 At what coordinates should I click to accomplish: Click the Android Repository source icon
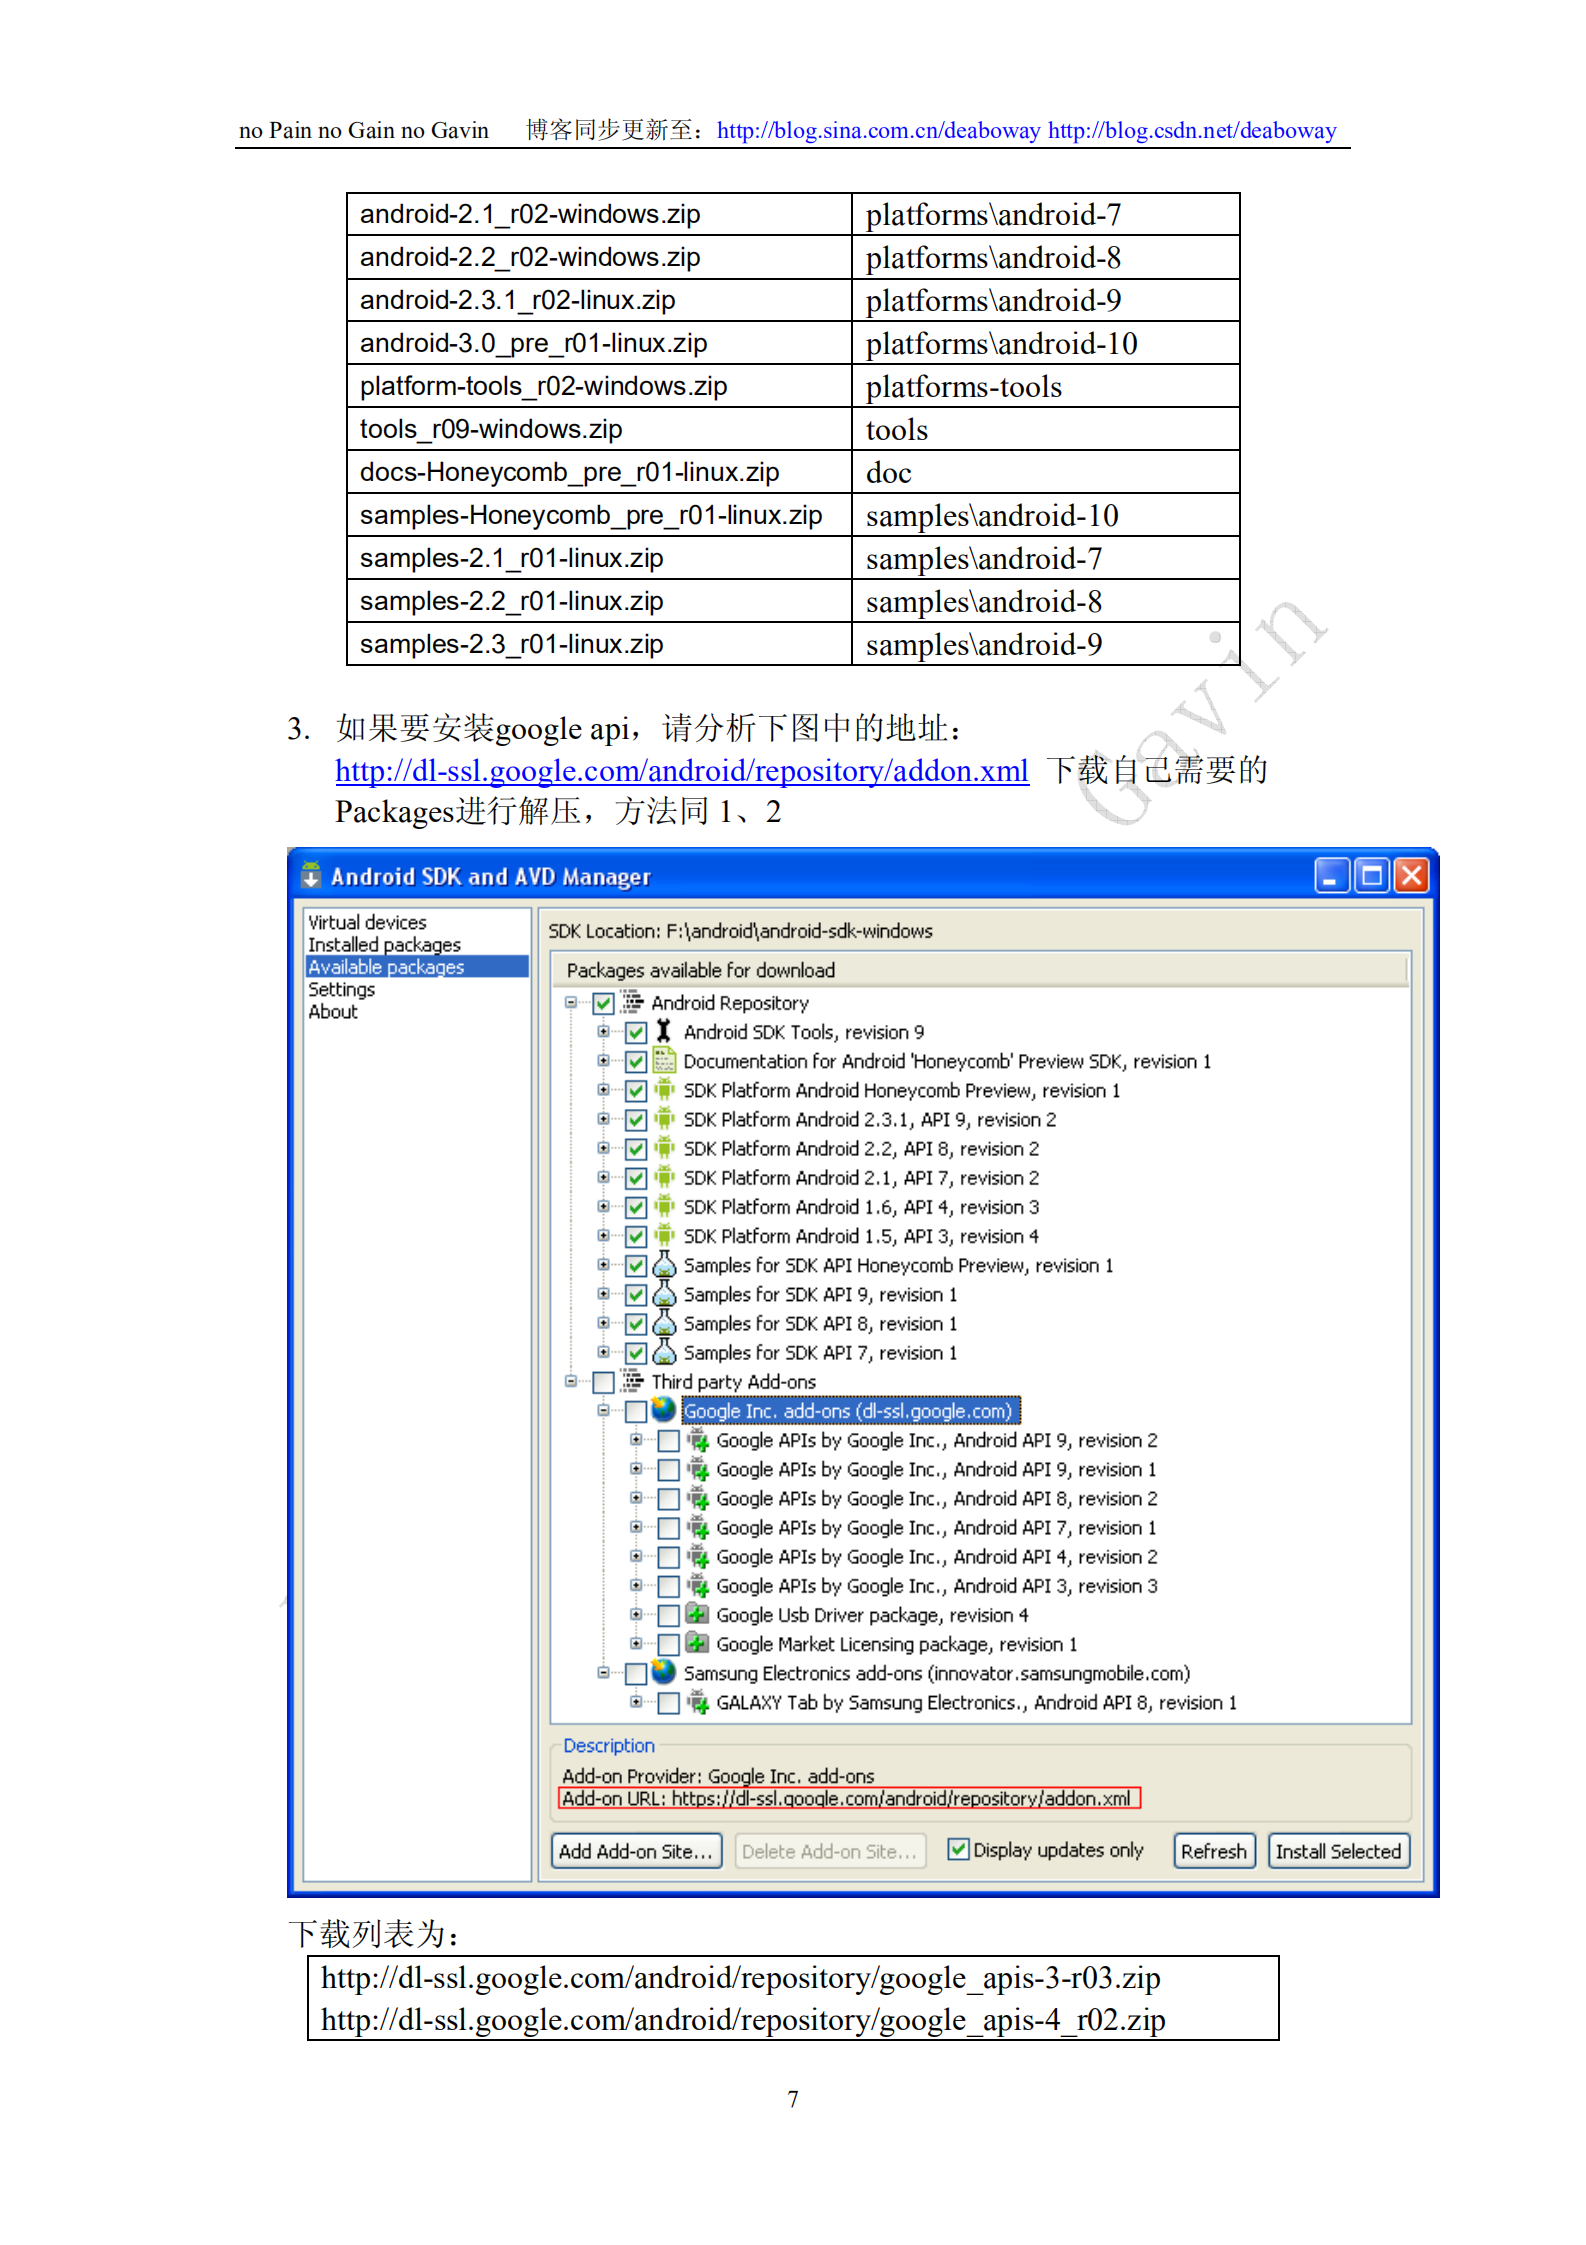tap(632, 1001)
